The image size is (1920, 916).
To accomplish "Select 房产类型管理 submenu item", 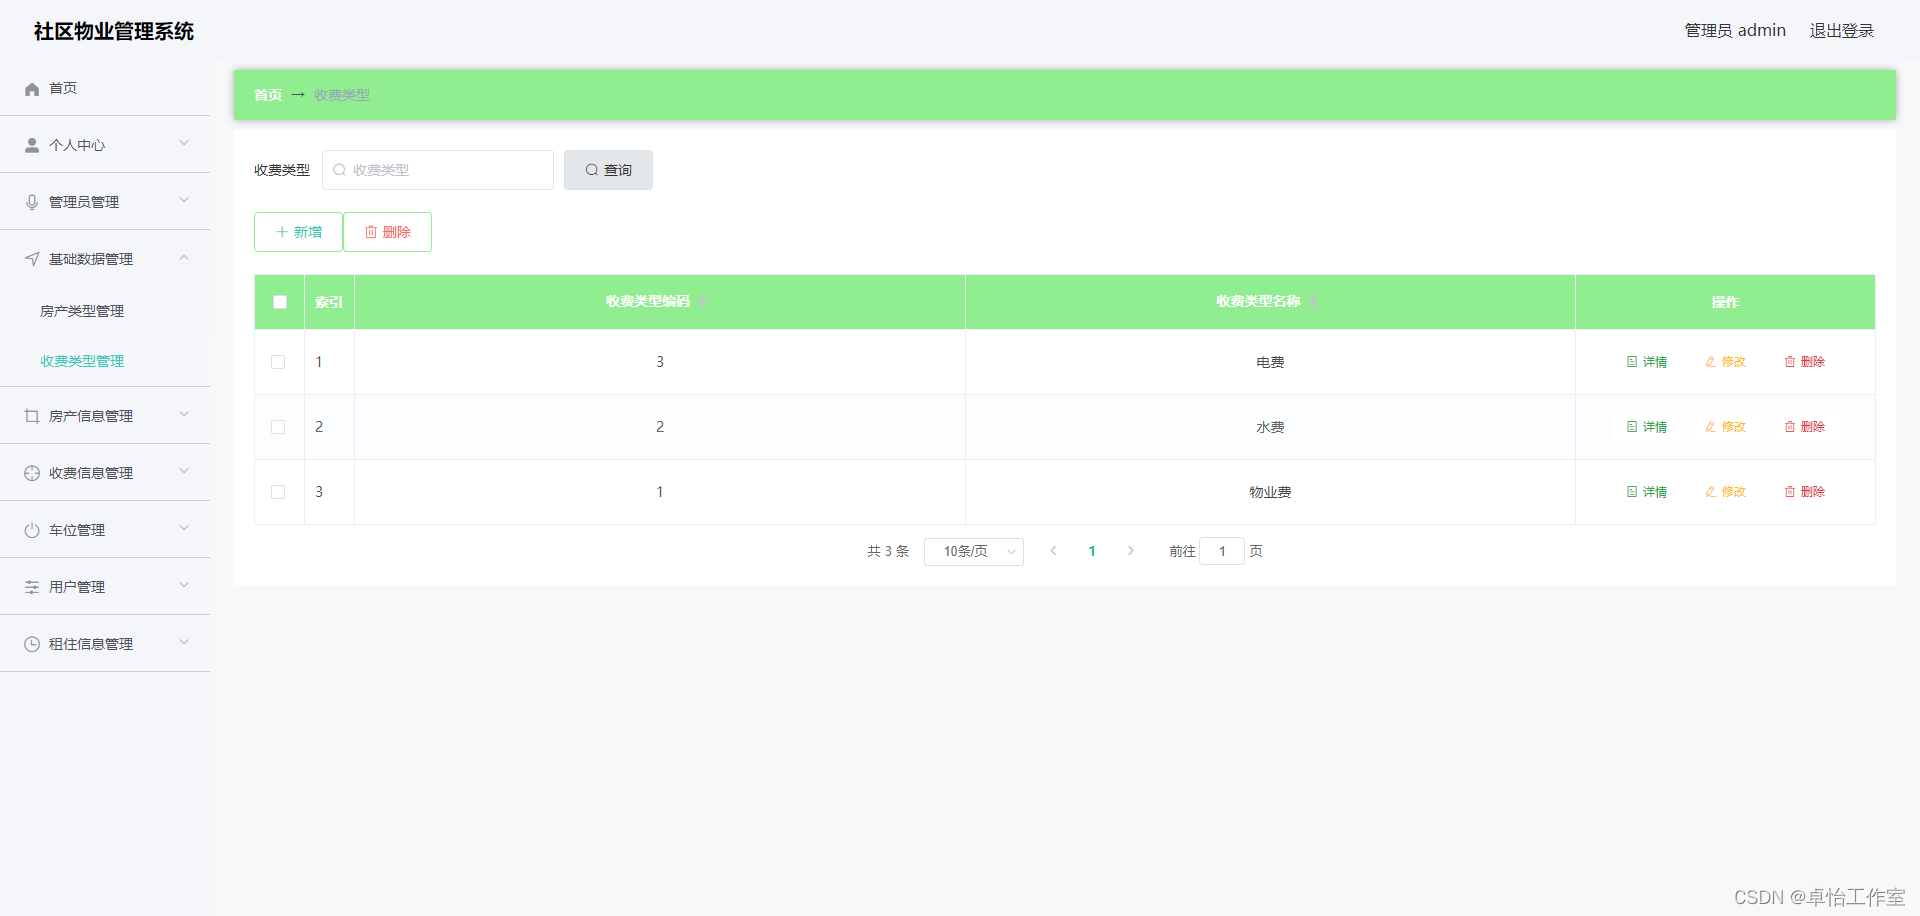I will coord(82,311).
